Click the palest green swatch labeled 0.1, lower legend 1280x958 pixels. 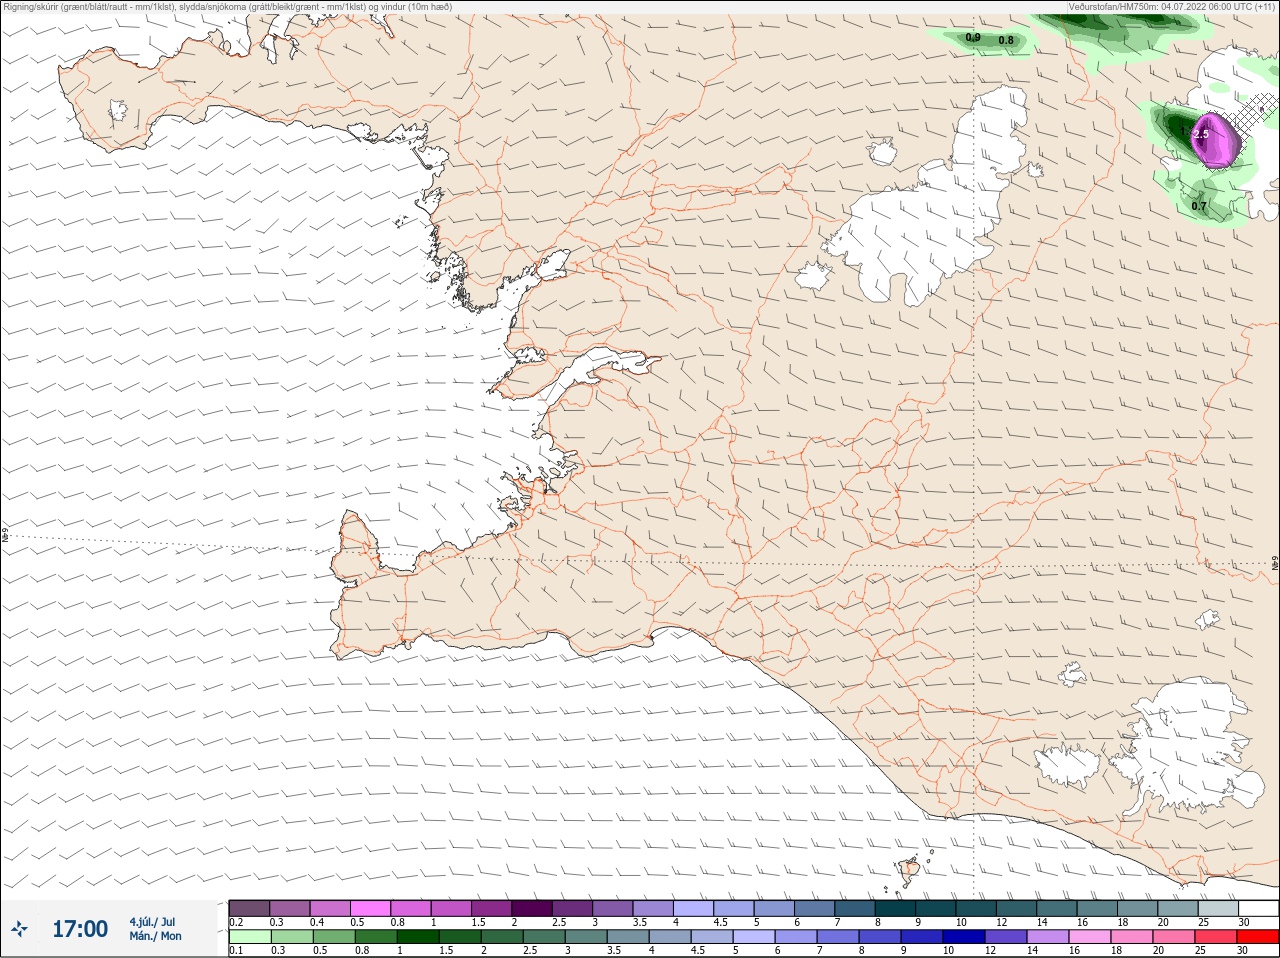pyautogui.click(x=249, y=937)
